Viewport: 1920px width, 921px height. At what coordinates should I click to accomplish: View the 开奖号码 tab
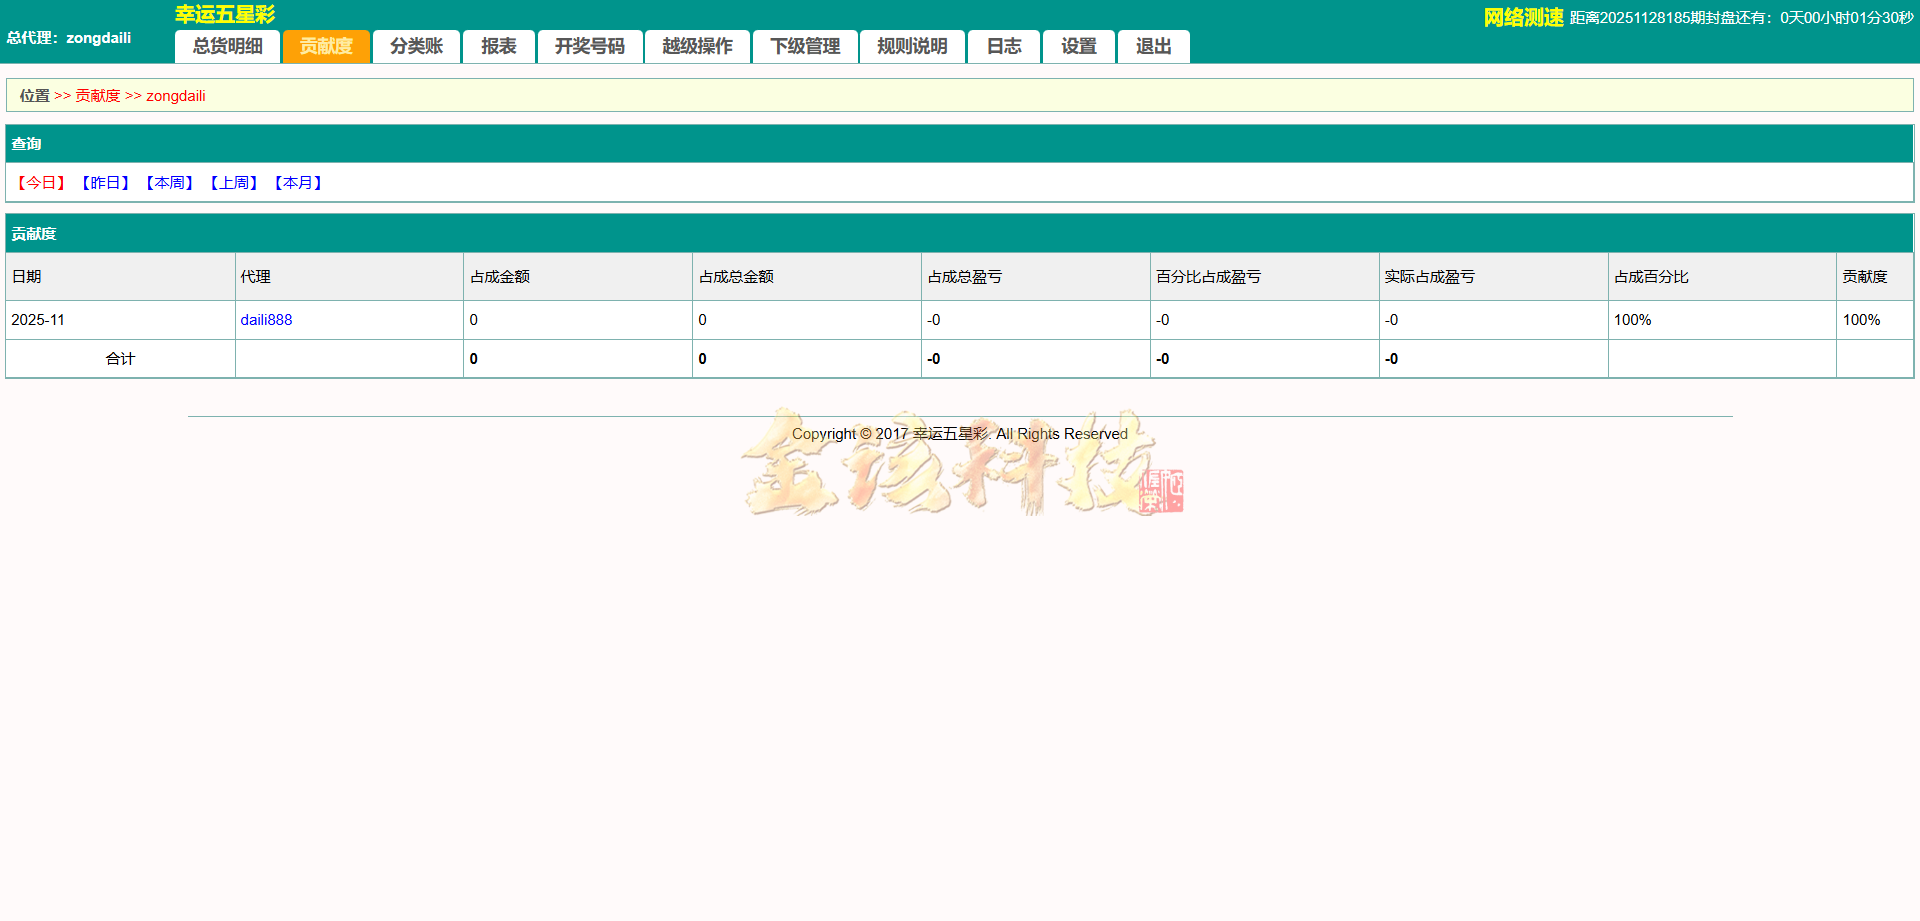pyautogui.click(x=590, y=46)
